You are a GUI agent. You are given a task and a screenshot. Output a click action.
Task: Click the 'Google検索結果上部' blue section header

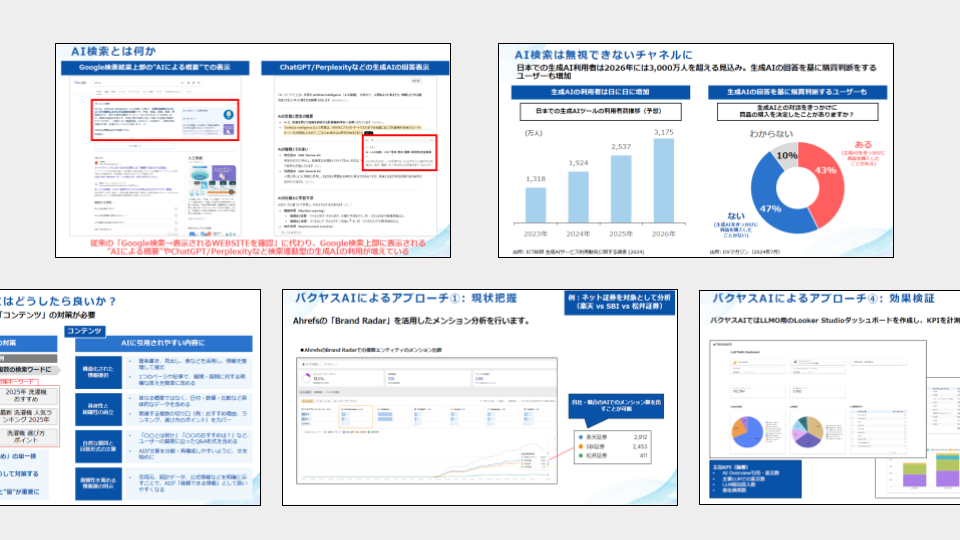pos(161,67)
